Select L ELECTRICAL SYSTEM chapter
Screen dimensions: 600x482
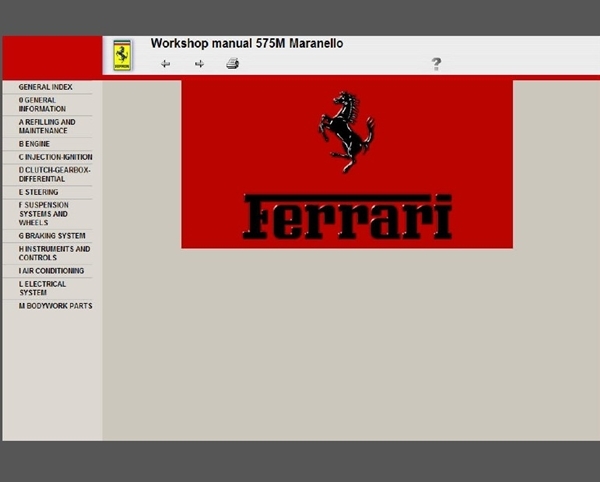pos(42,288)
